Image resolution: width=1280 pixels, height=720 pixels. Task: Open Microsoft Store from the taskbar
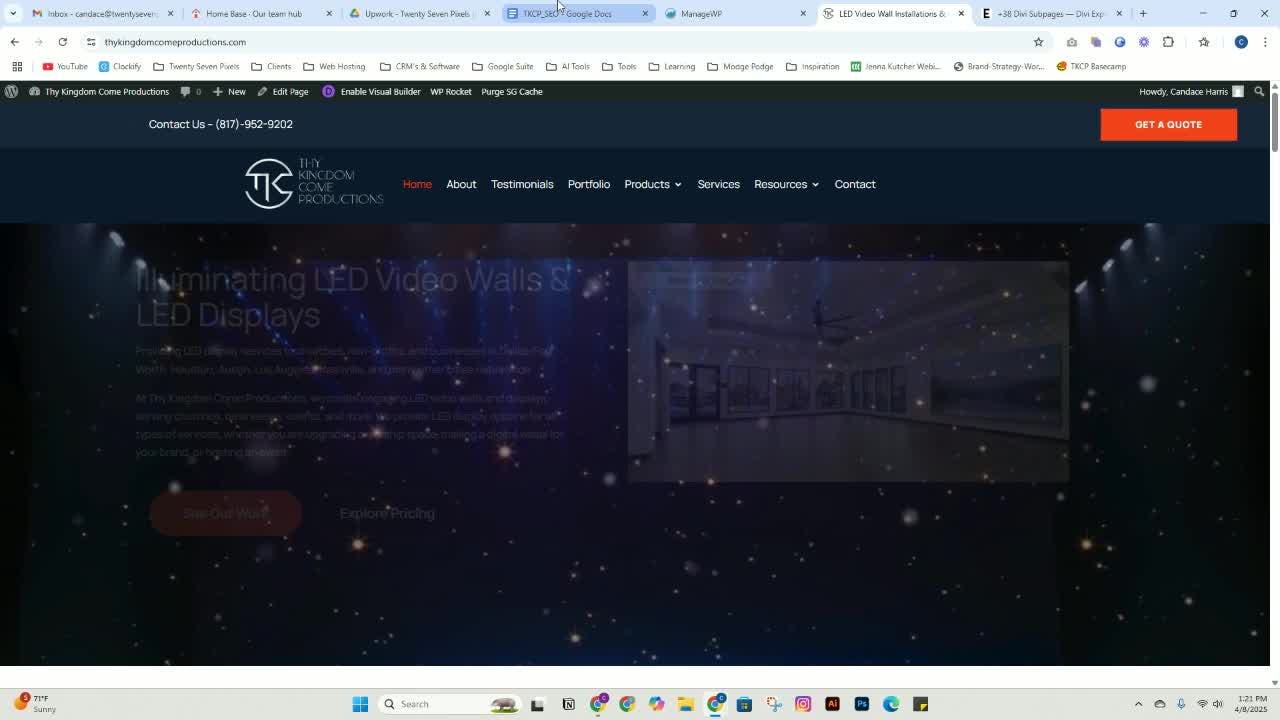coord(744,704)
